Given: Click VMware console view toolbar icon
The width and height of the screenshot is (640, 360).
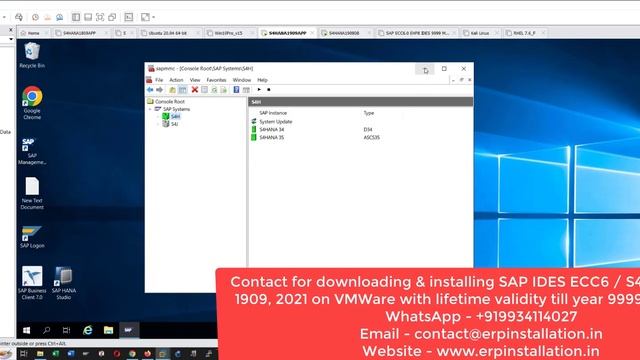Looking at the screenshot, I should (x=129, y=17).
